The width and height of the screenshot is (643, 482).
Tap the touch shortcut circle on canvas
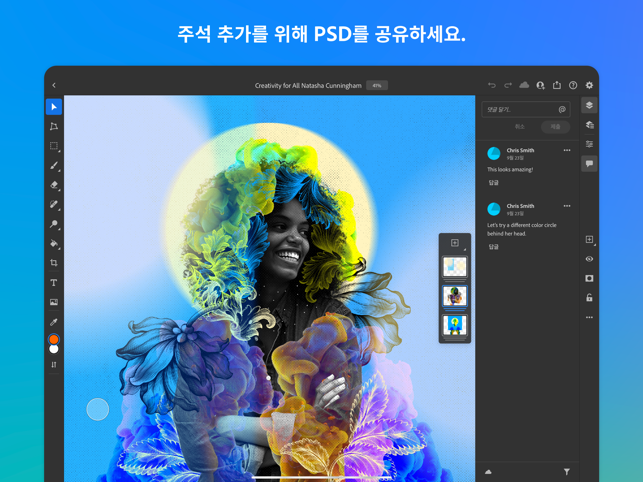[x=98, y=409]
